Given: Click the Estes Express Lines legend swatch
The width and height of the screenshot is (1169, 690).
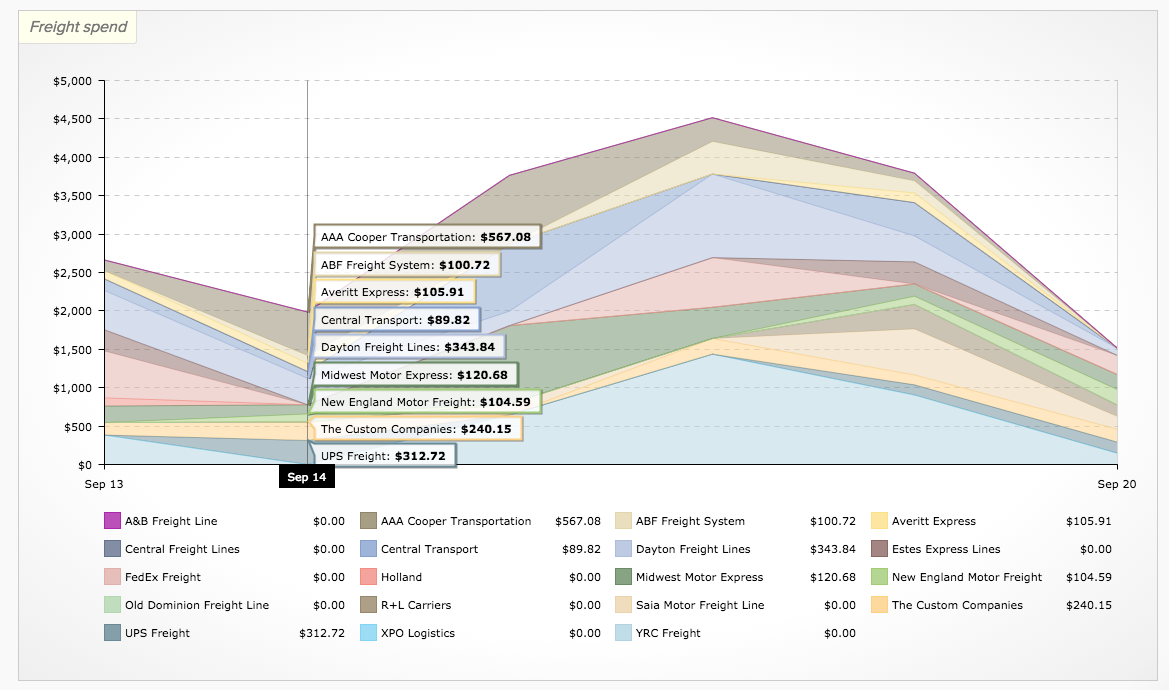Looking at the screenshot, I should pos(880,549).
